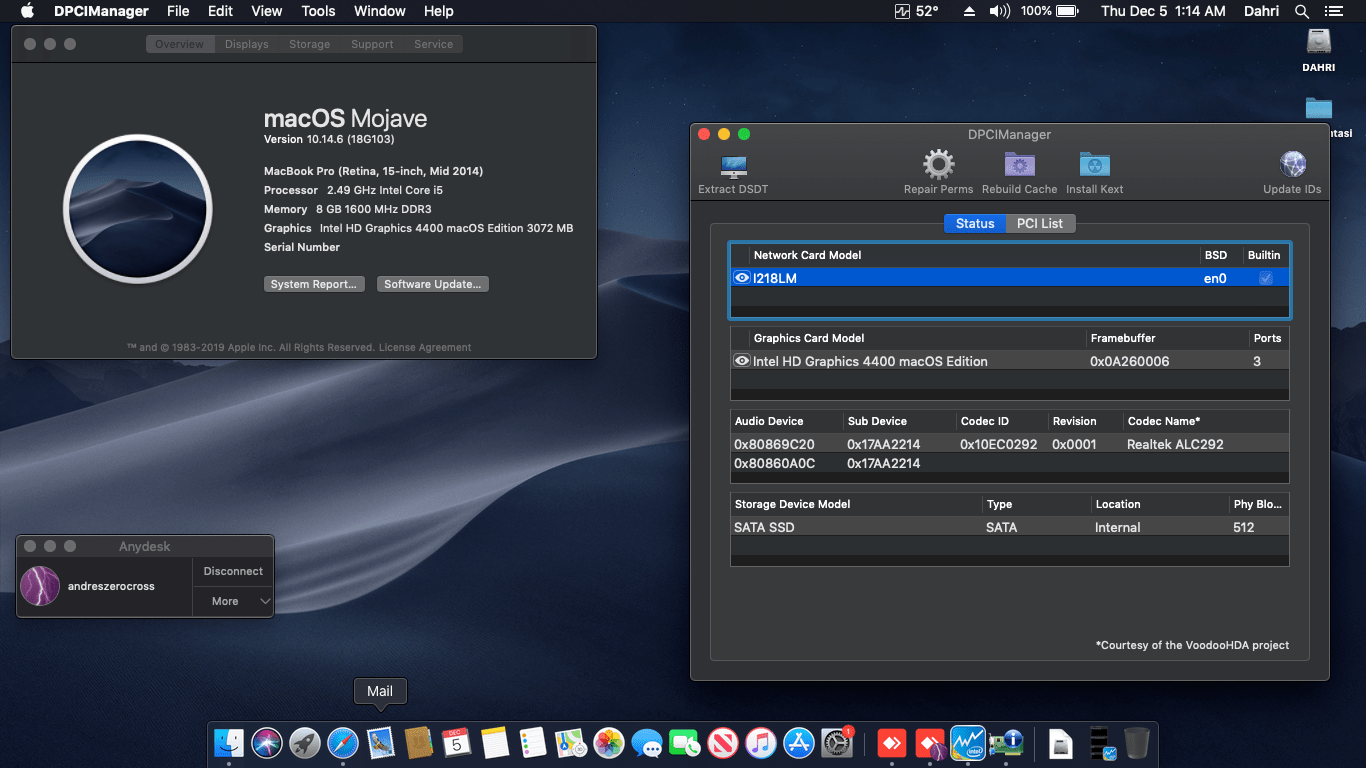Click the Disconnect button in Anydesk
1366x768 pixels.
232,571
